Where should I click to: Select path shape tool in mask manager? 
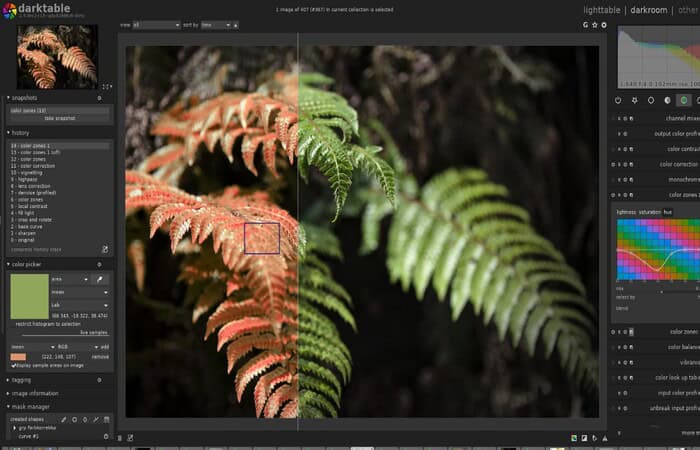click(x=96, y=419)
